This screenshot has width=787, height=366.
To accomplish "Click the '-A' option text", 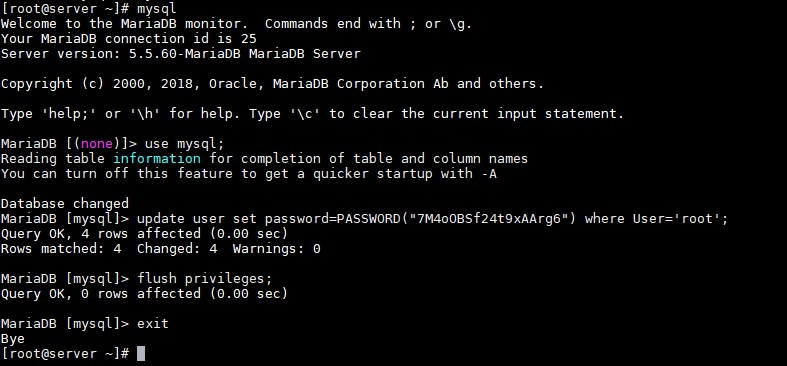I will pos(488,174).
